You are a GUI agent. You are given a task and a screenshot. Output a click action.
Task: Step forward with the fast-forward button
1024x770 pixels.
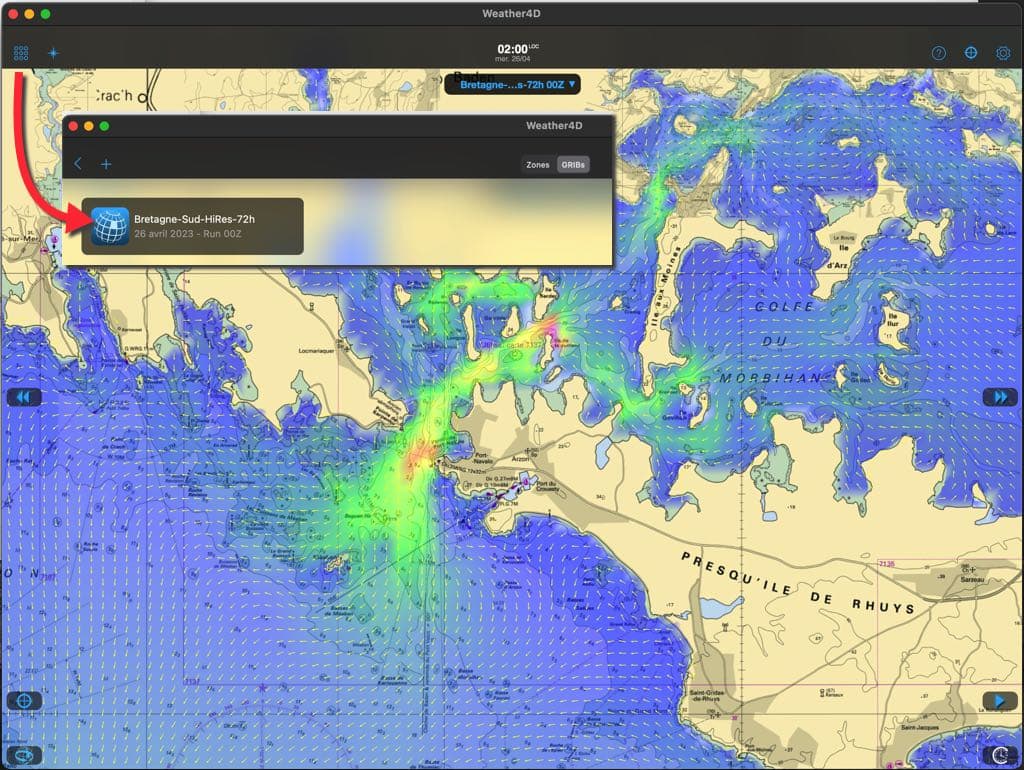pyautogui.click(x=1000, y=397)
